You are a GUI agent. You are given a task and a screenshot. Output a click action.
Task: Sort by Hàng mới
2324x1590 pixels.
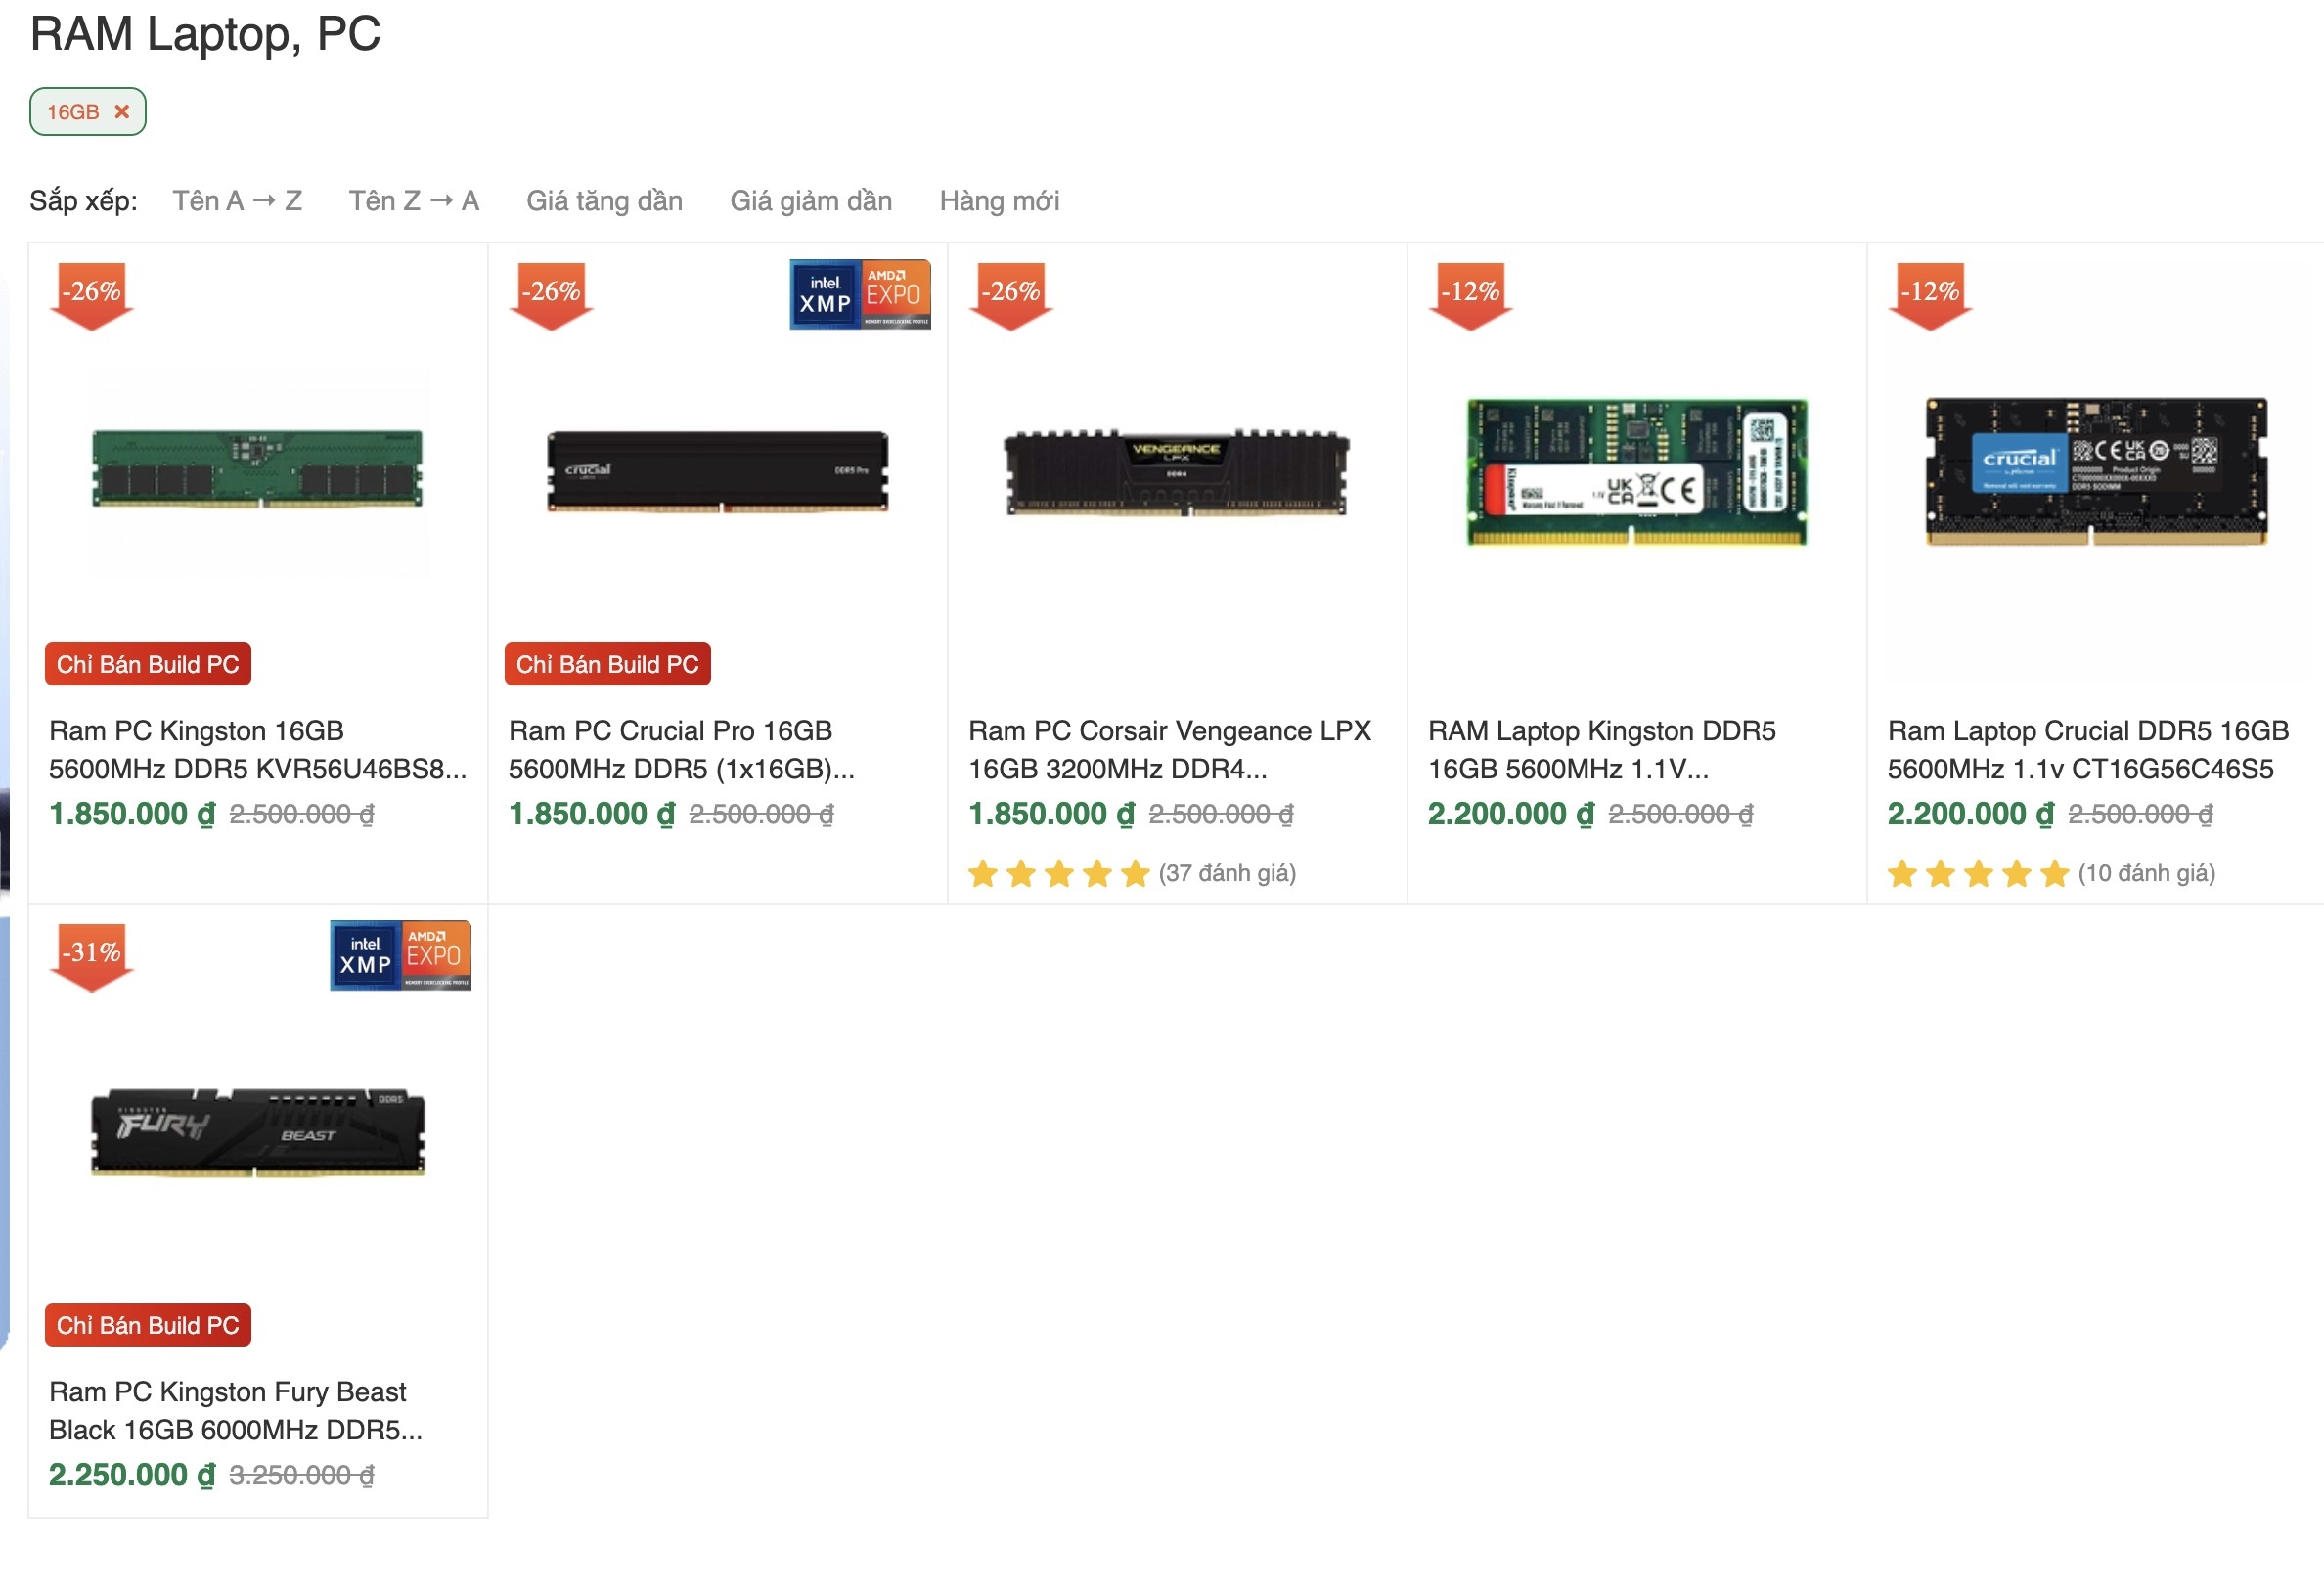pos(998,201)
